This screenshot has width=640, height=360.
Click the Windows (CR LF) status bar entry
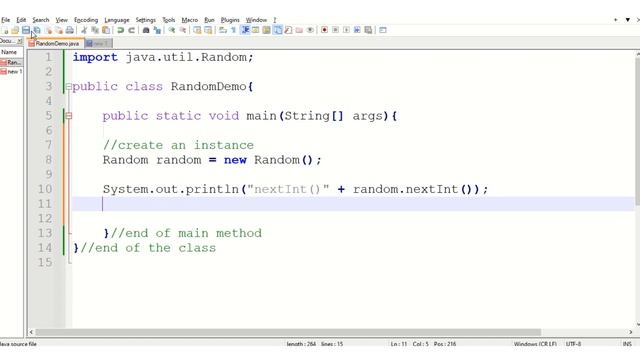(x=535, y=344)
